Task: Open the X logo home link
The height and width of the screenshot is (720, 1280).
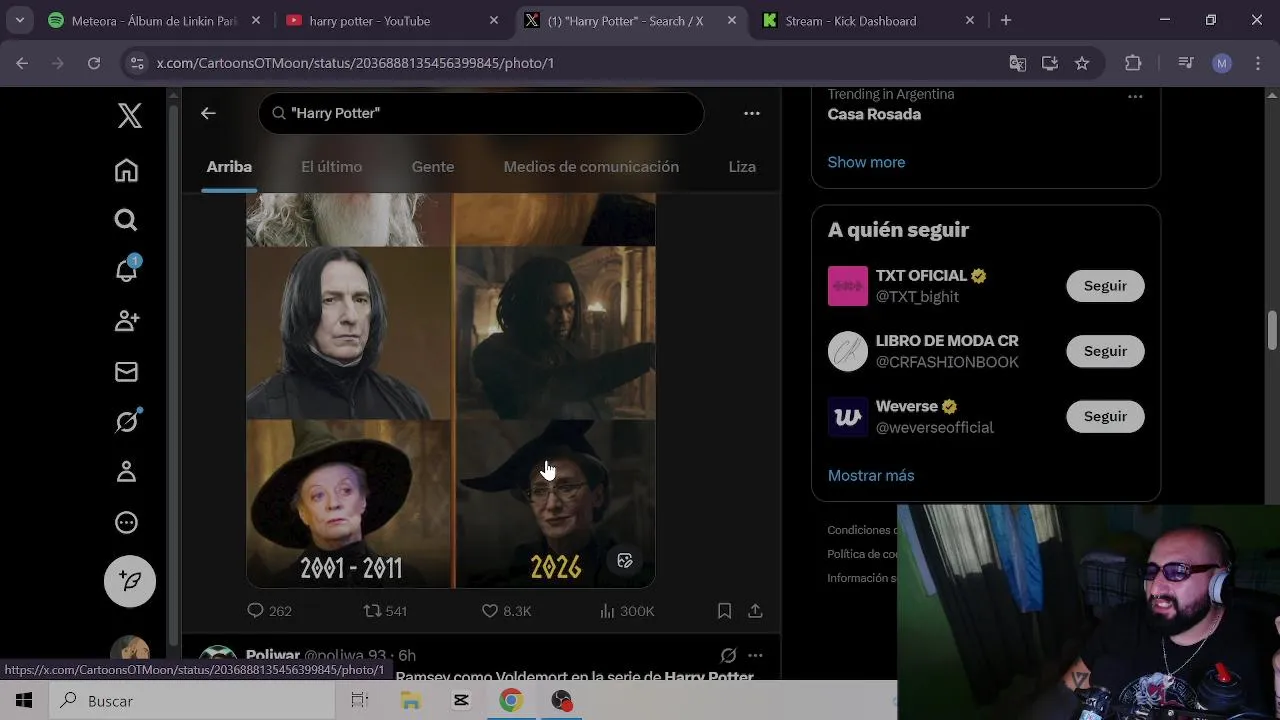Action: tap(129, 115)
